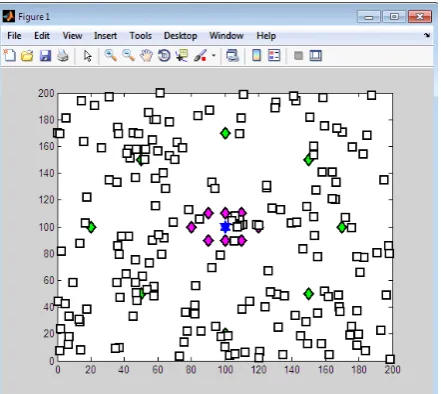
Task: Open the Help menu
Action: click(x=266, y=36)
